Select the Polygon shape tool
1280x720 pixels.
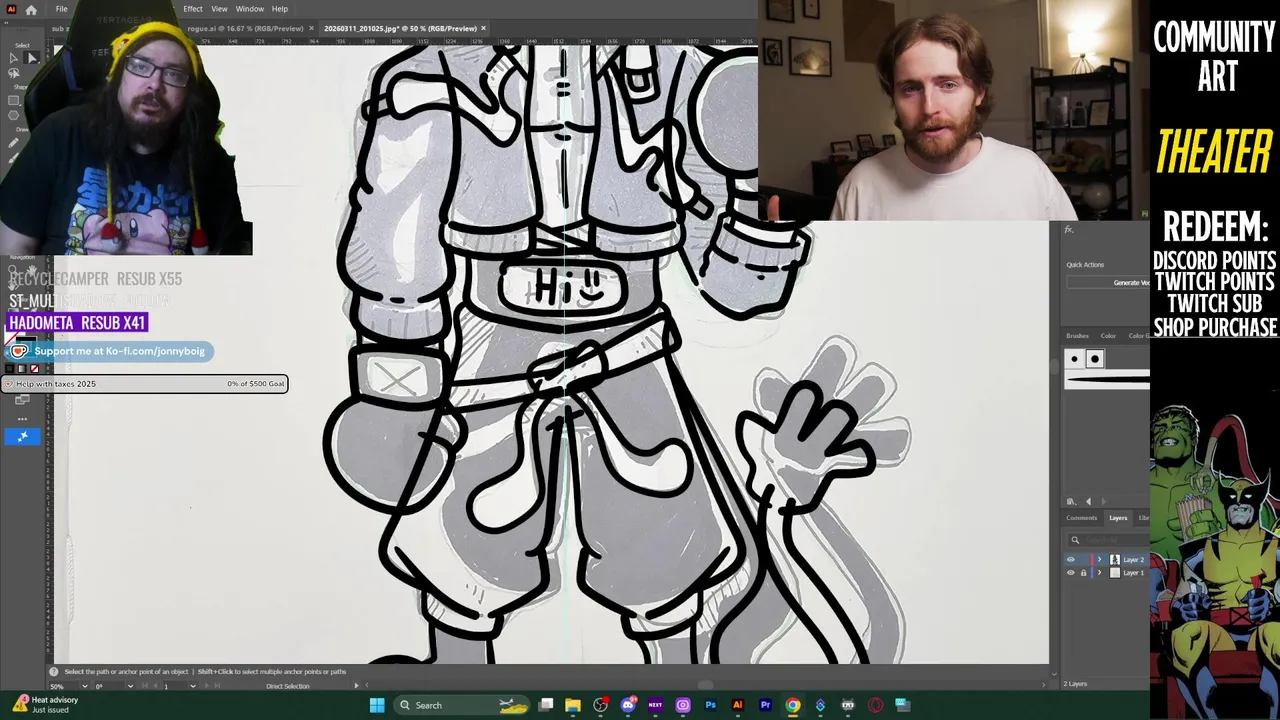pyautogui.click(x=14, y=115)
